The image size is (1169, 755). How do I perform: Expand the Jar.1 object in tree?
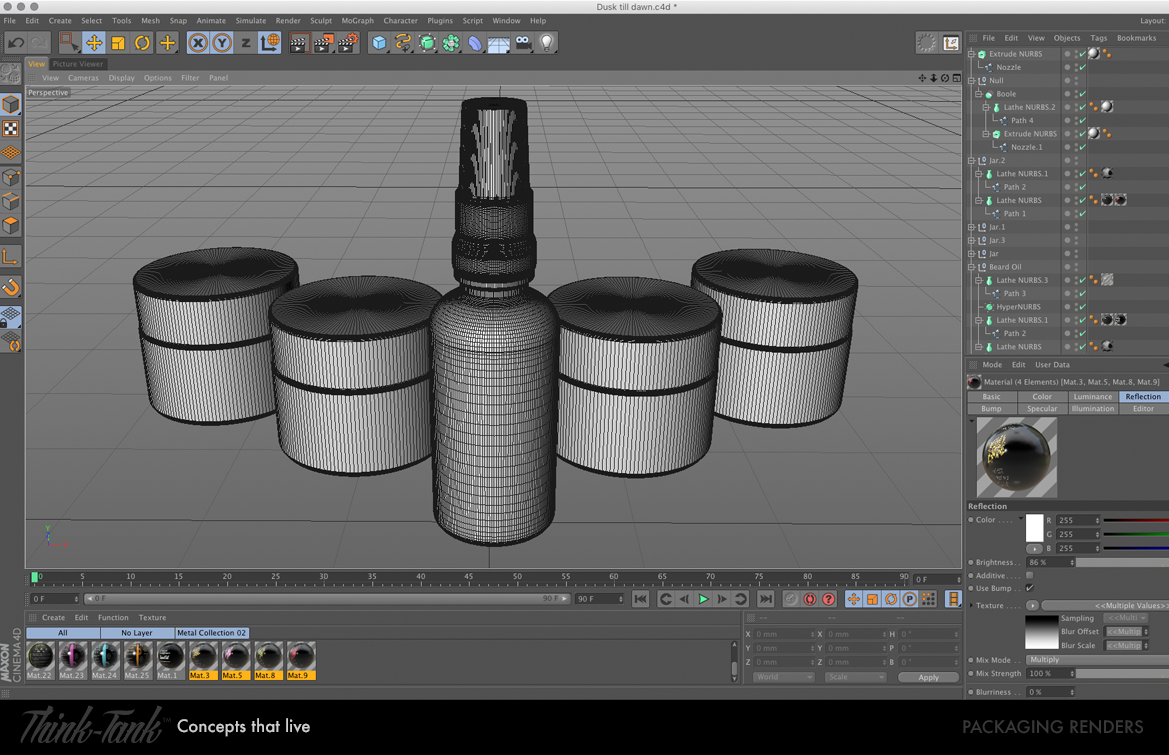pos(972,227)
